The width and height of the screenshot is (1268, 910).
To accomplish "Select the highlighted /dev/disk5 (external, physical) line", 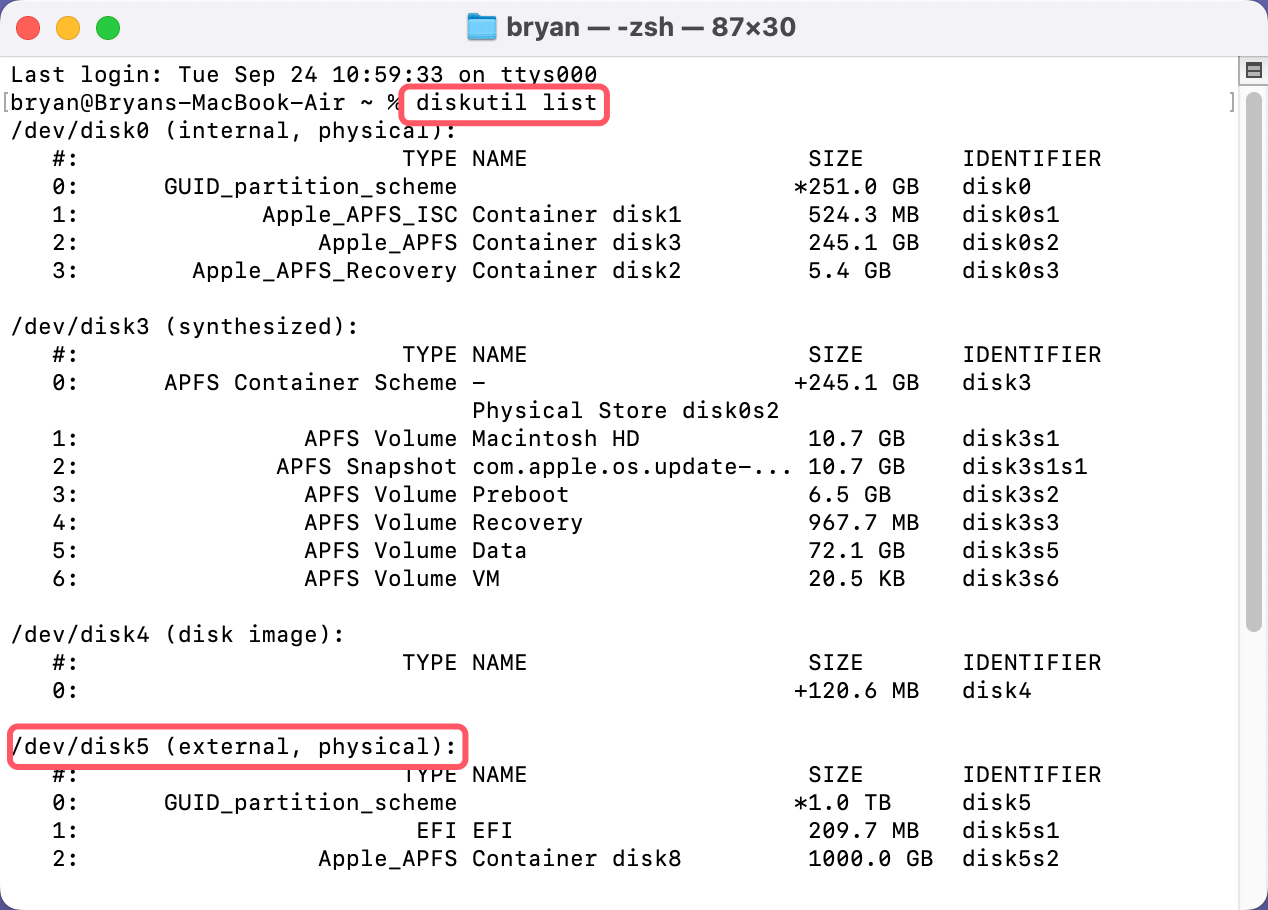I will click(x=236, y=746).
